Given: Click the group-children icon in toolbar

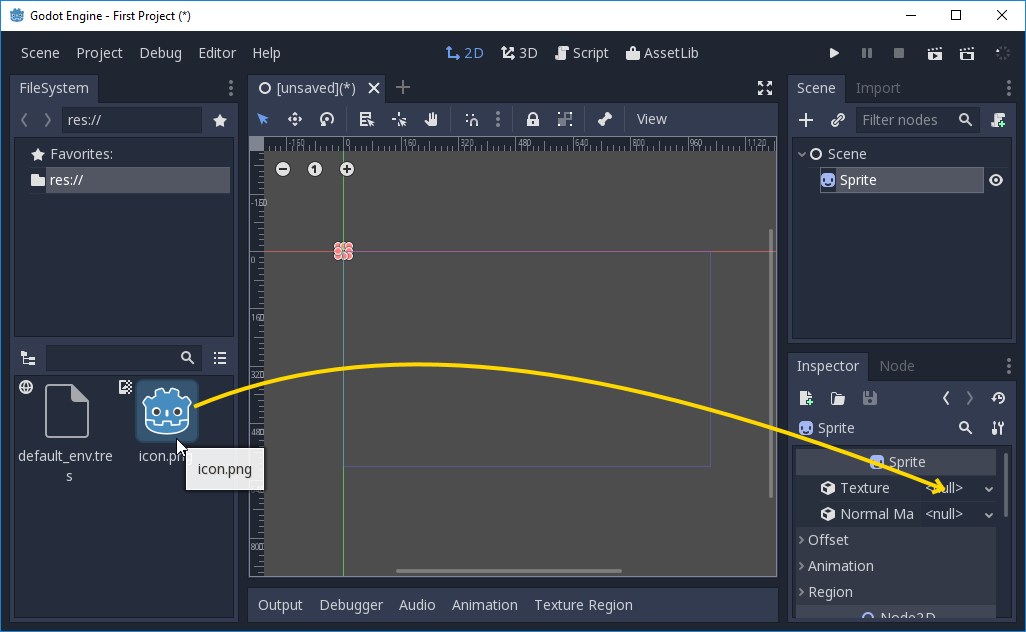Looking at the screenshot, I should pos(565,119).
